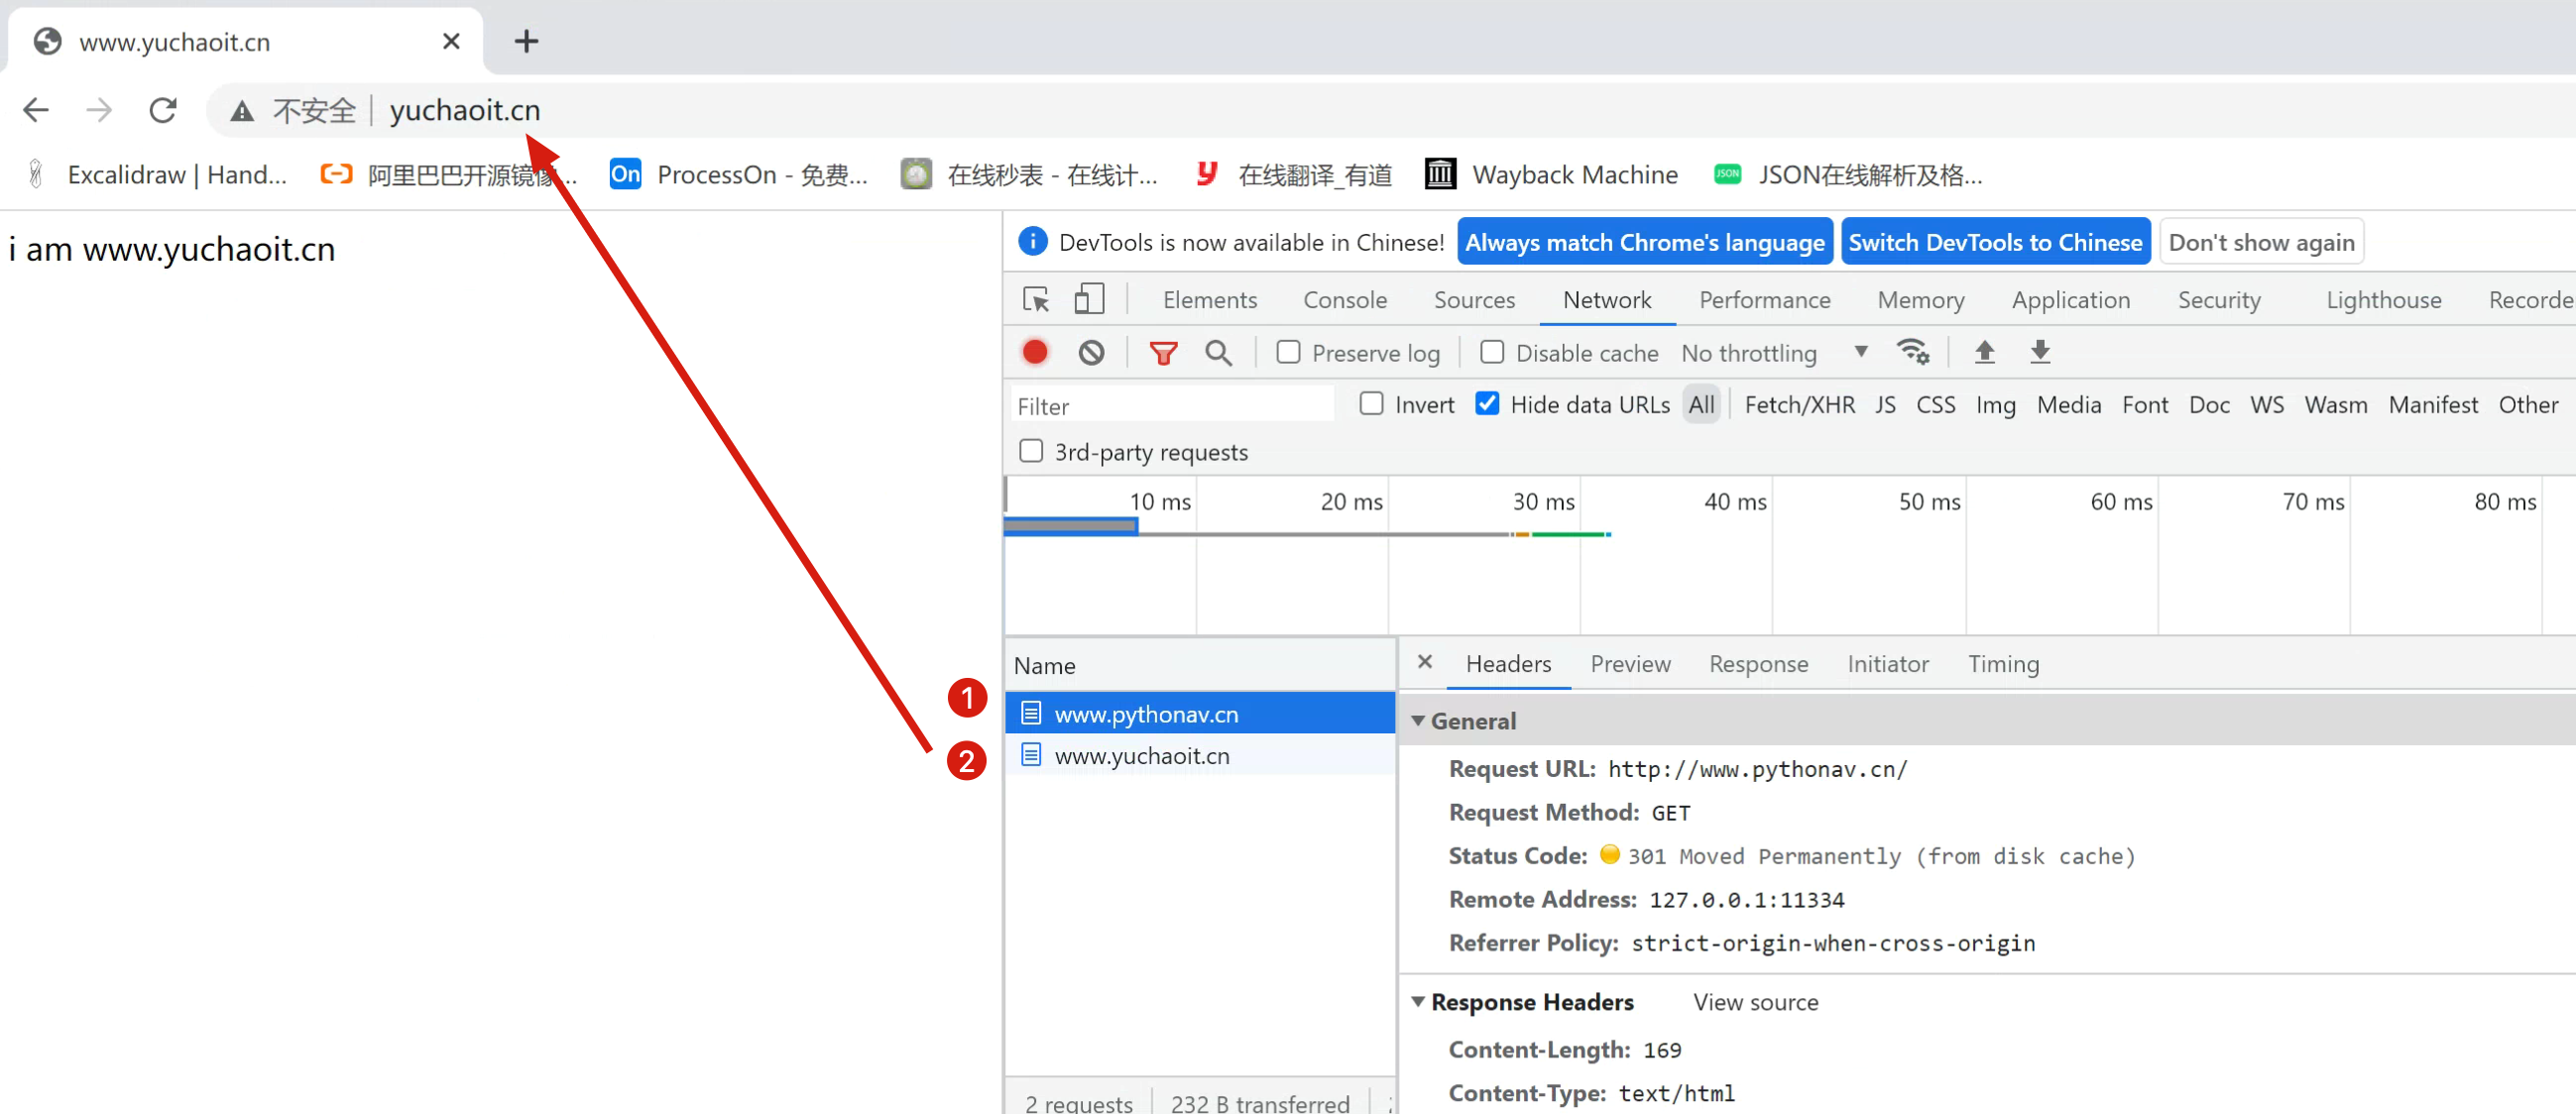Image resolution: width=2576 pixels, height=1114 pixels.
Task: Check the Disable cache option
Action: pos(1492,352)
